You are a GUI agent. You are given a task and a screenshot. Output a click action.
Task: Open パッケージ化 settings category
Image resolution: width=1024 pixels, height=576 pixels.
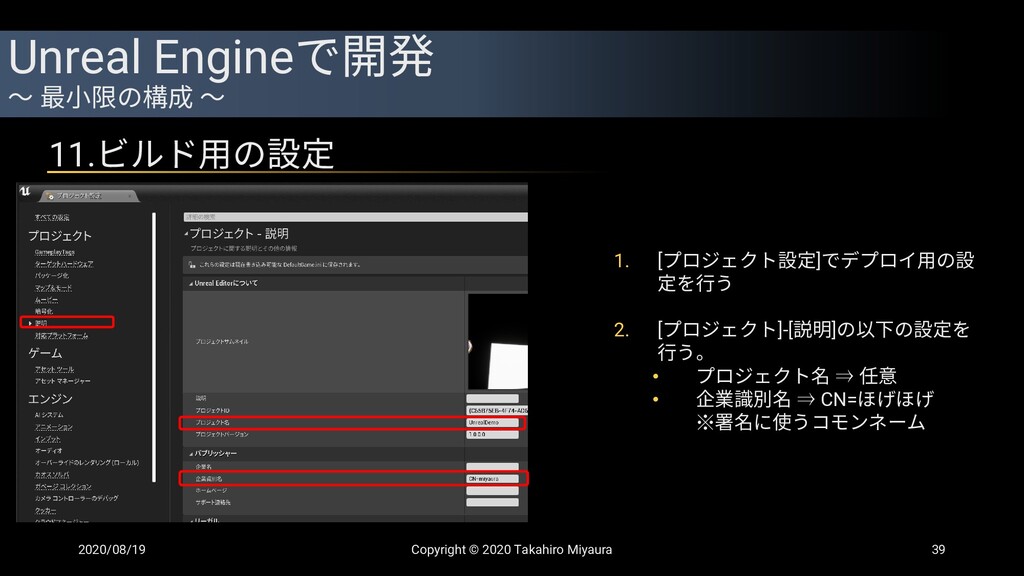(x=51, y=276)
